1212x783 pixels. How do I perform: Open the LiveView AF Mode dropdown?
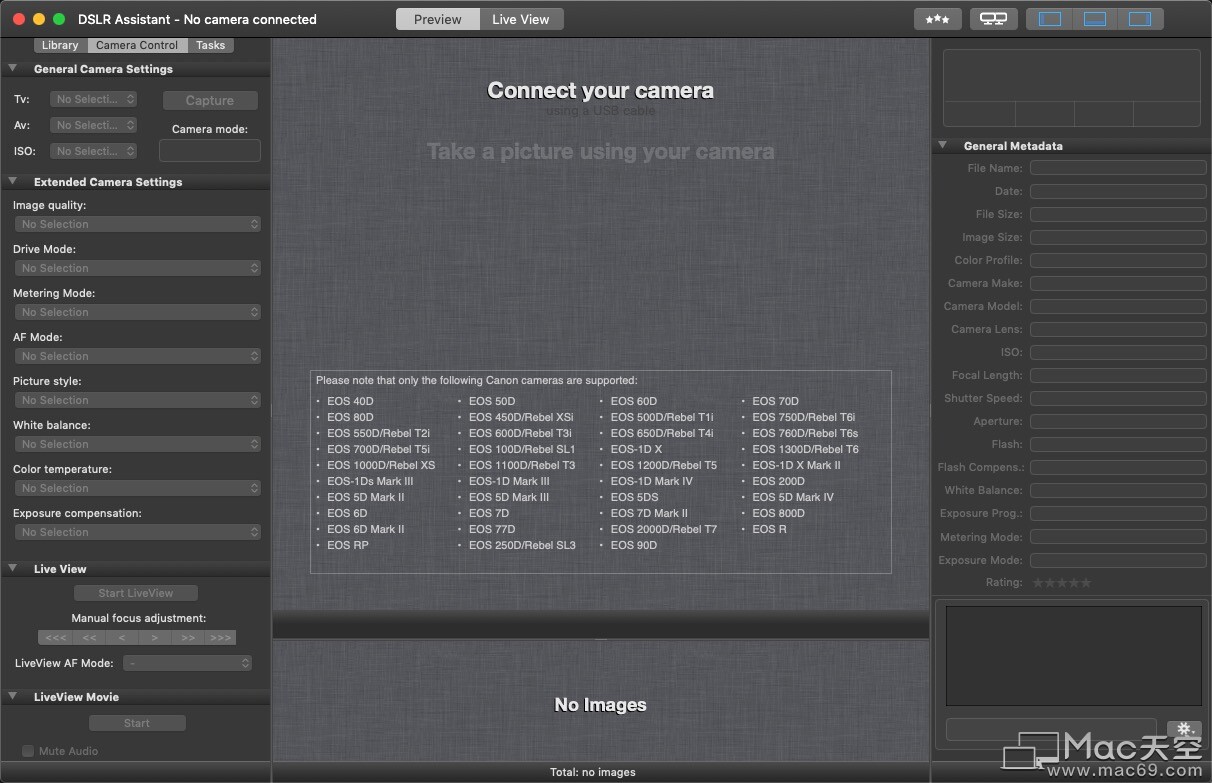click(187, 662)
